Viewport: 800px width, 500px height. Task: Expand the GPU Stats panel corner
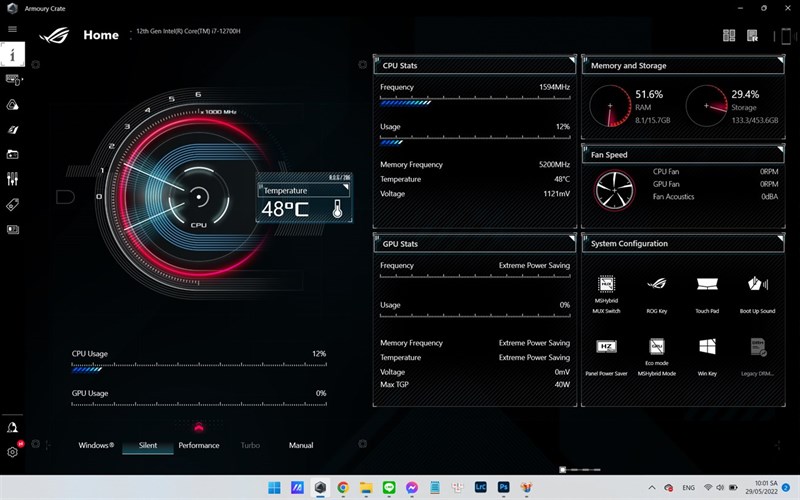click(572, 238)
